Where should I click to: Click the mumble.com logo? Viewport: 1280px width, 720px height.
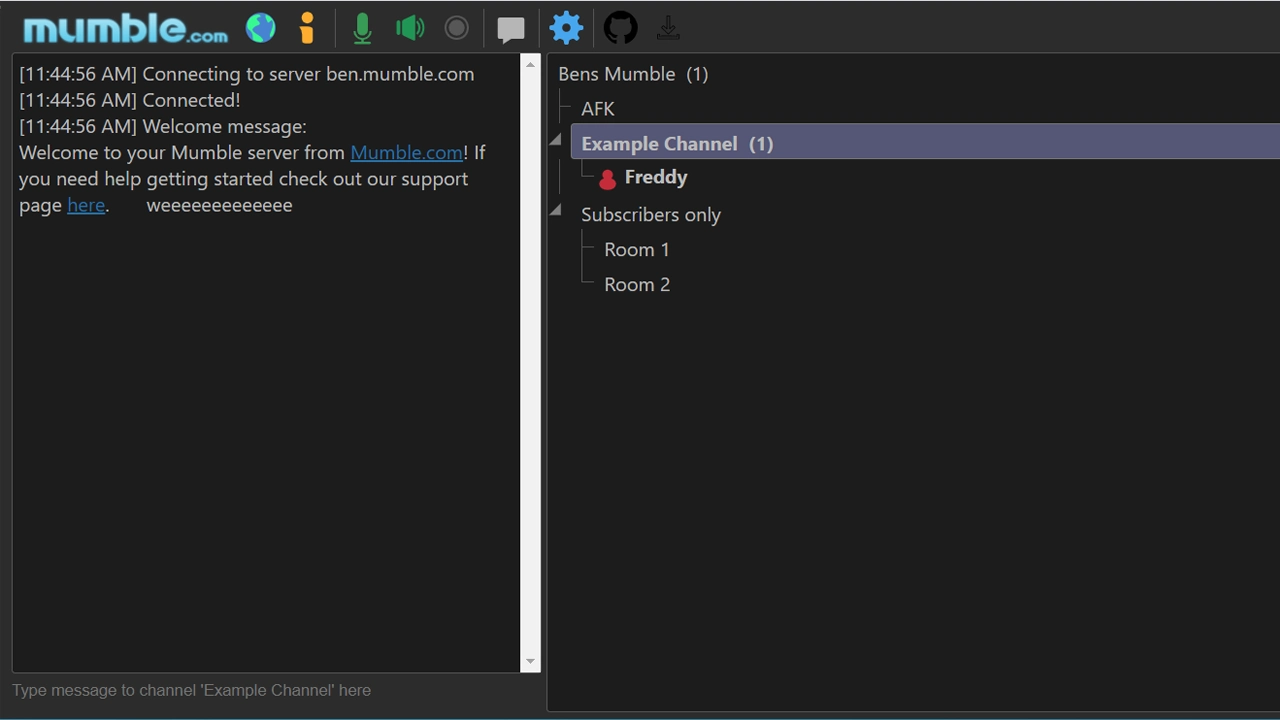[x=126, y=28]
